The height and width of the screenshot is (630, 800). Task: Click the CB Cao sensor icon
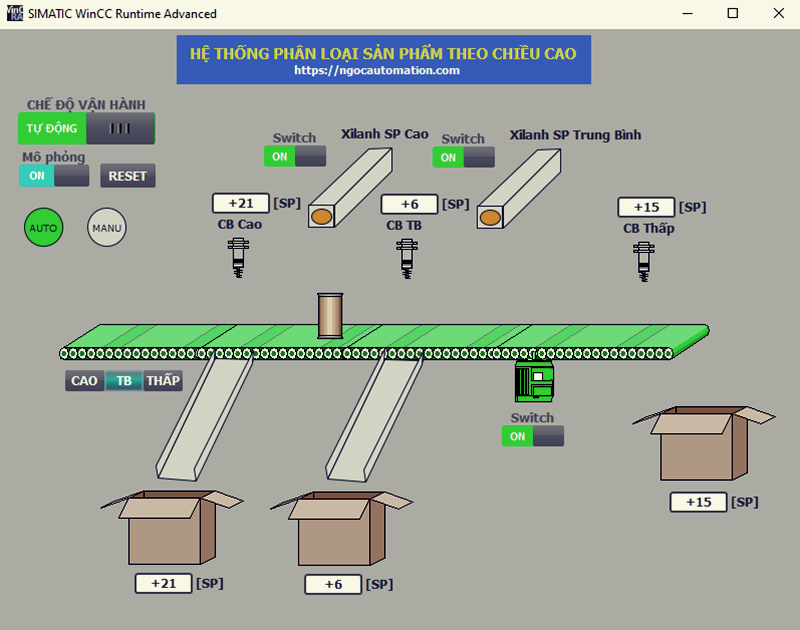(238, 258)
